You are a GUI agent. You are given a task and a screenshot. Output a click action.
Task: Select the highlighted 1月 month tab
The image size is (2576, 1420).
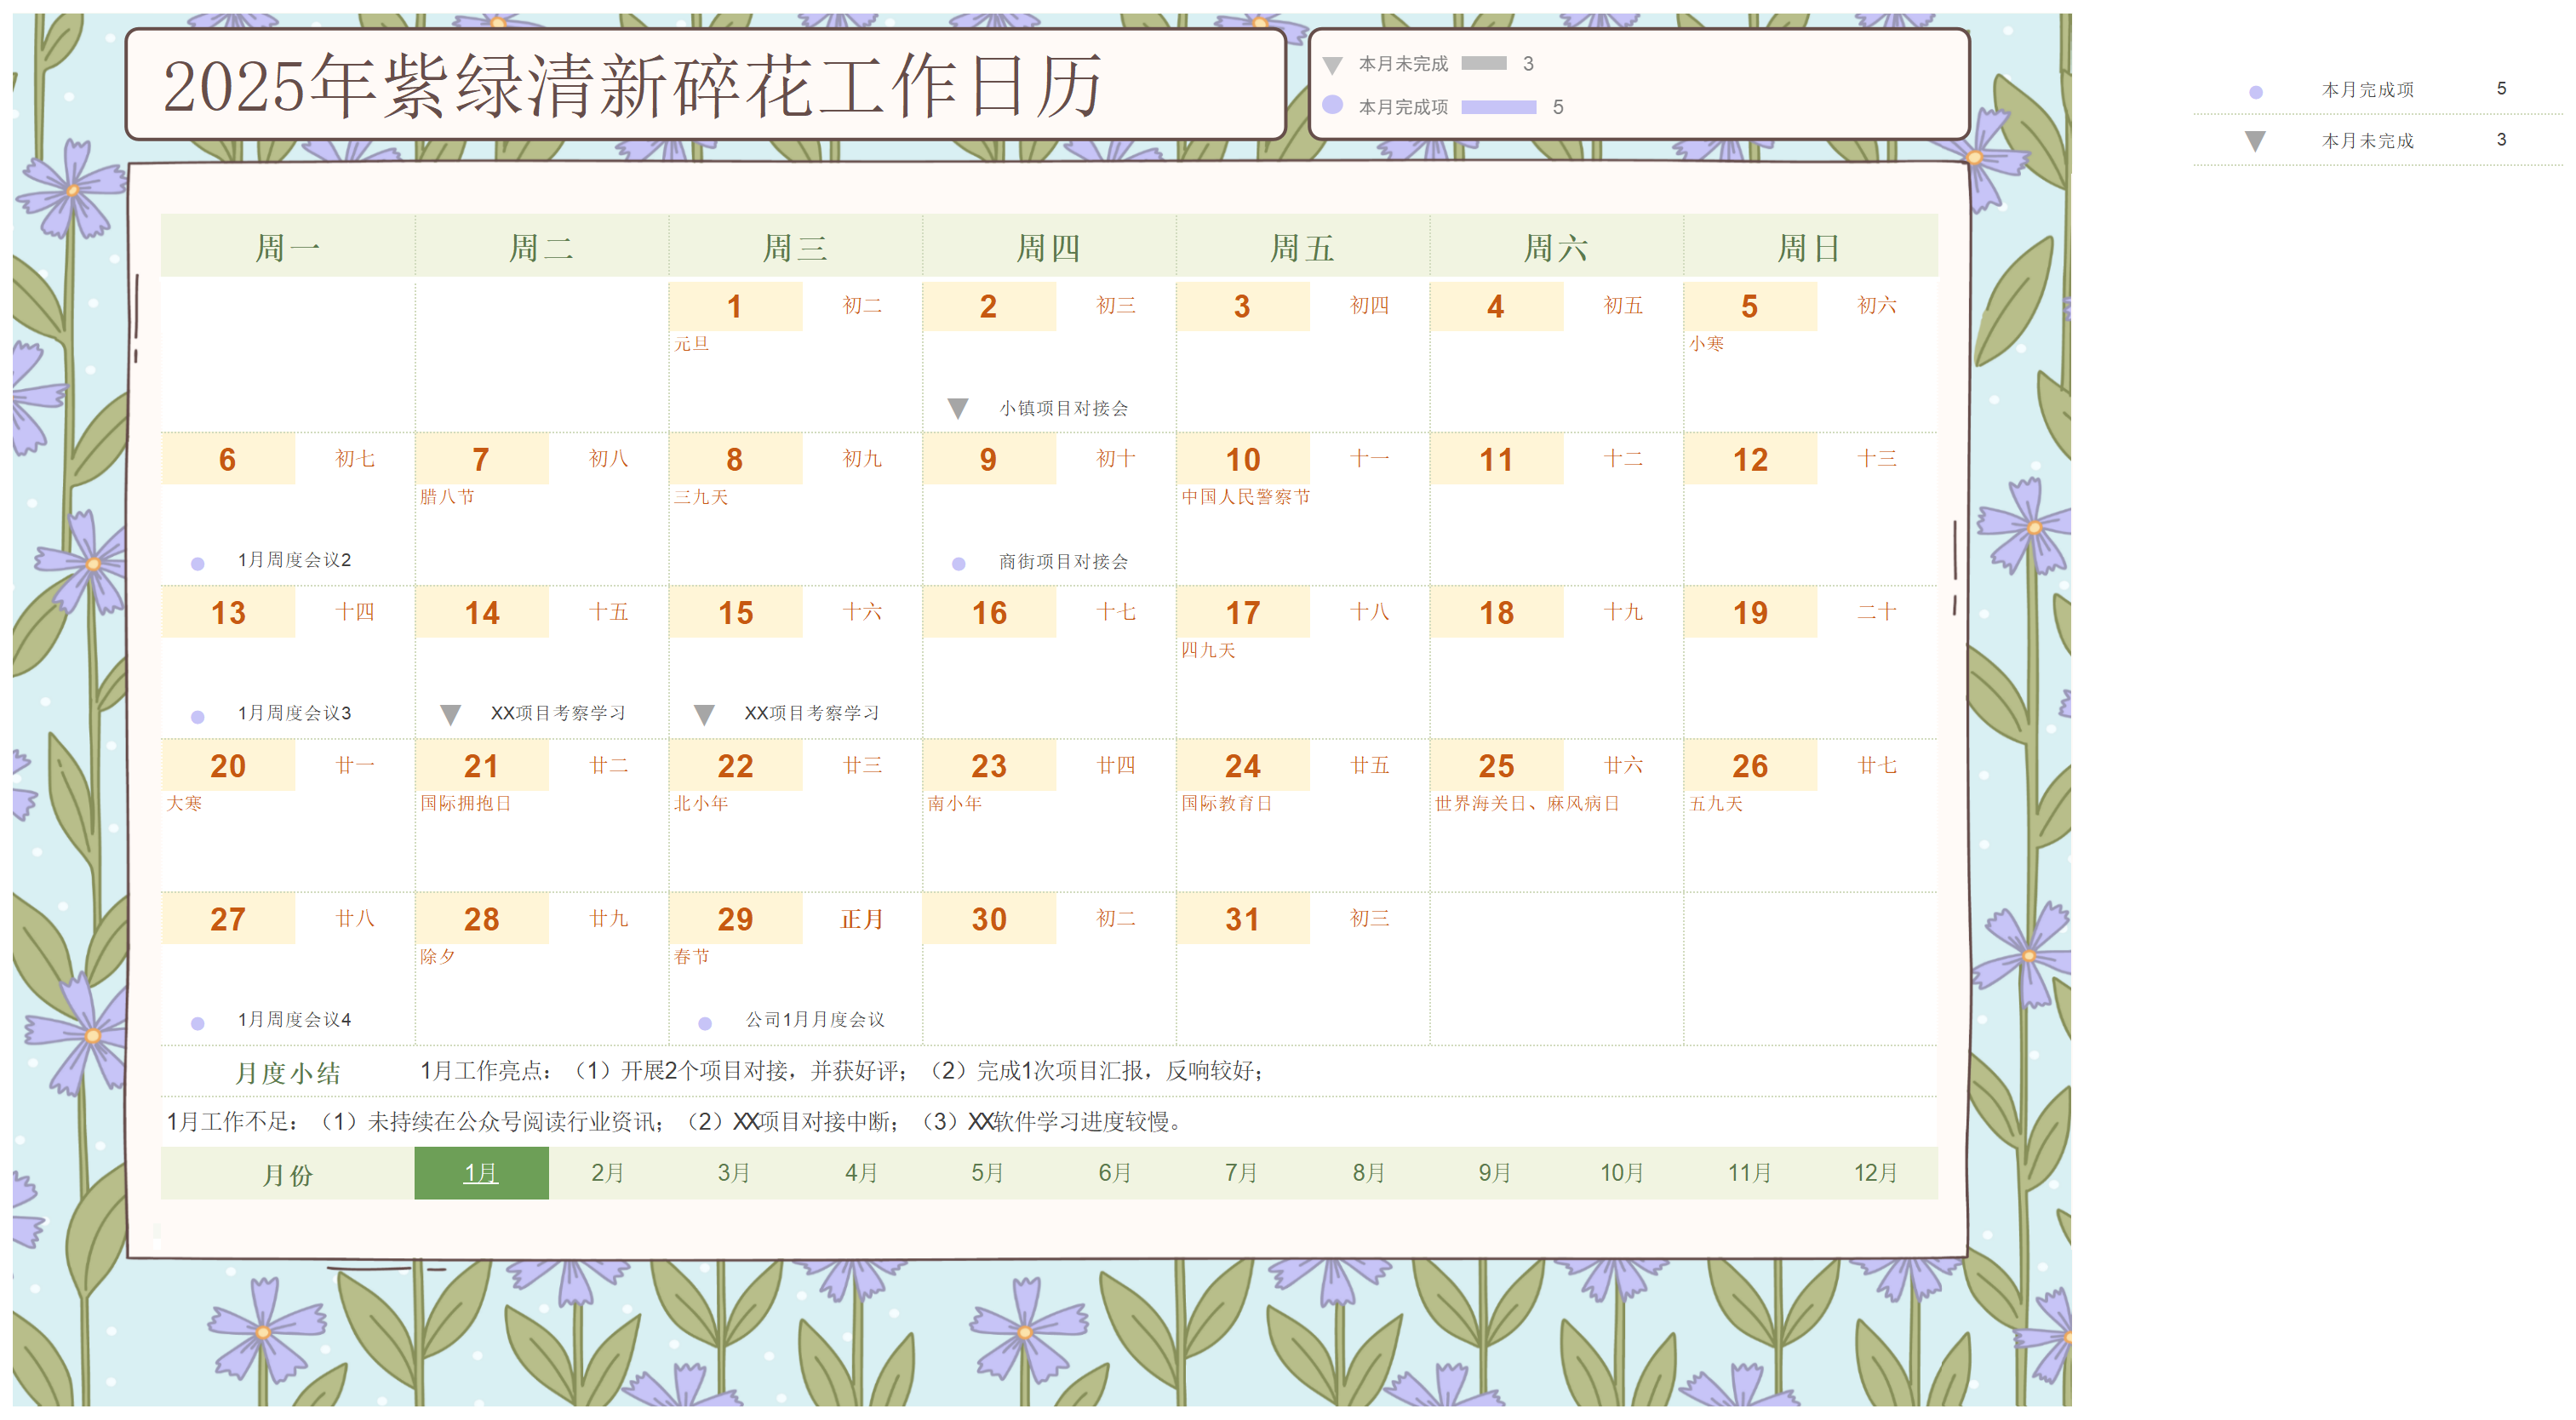pos(481,1172)
